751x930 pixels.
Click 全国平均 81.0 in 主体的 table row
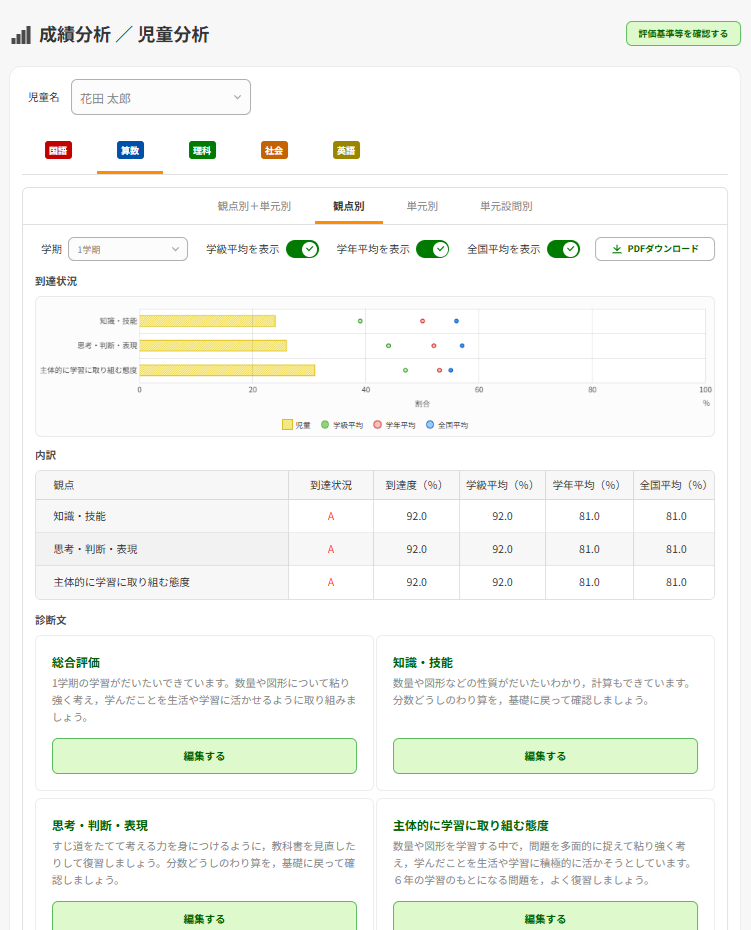676,582
